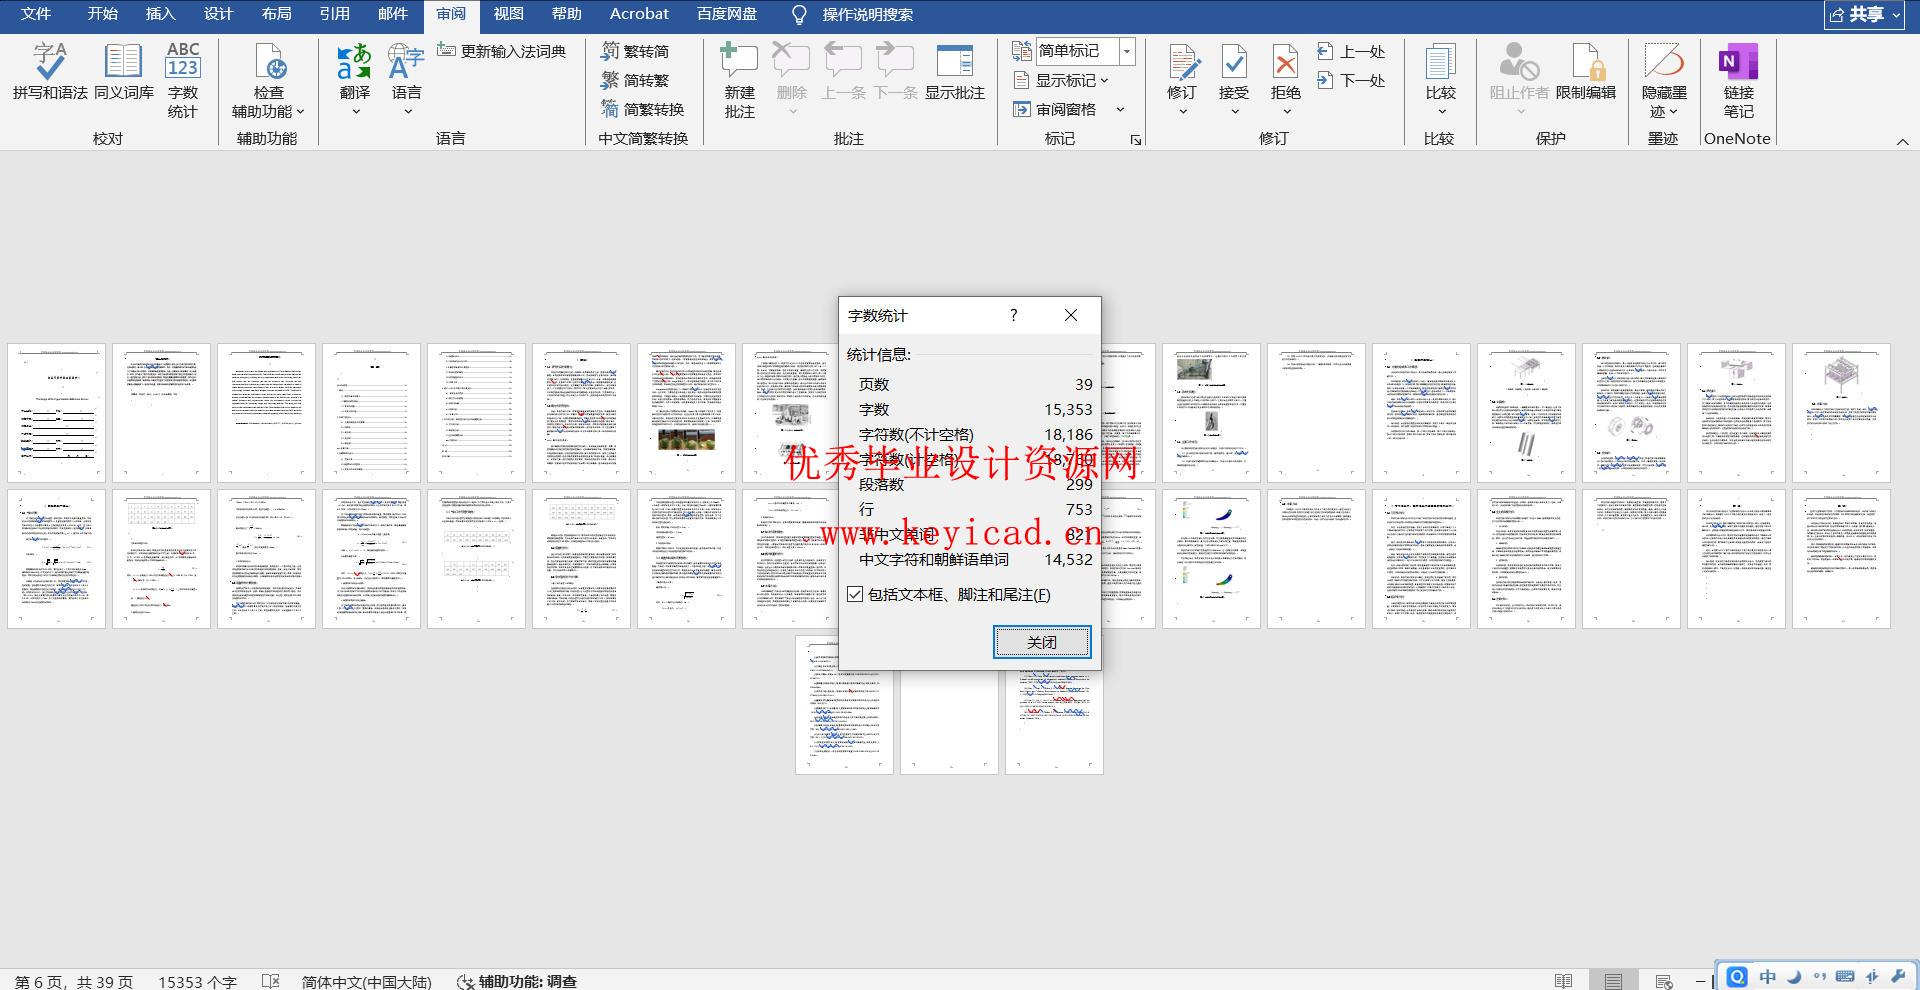Expand the Track Changes (修订) dropdown arrow

tap(1182, 112)
